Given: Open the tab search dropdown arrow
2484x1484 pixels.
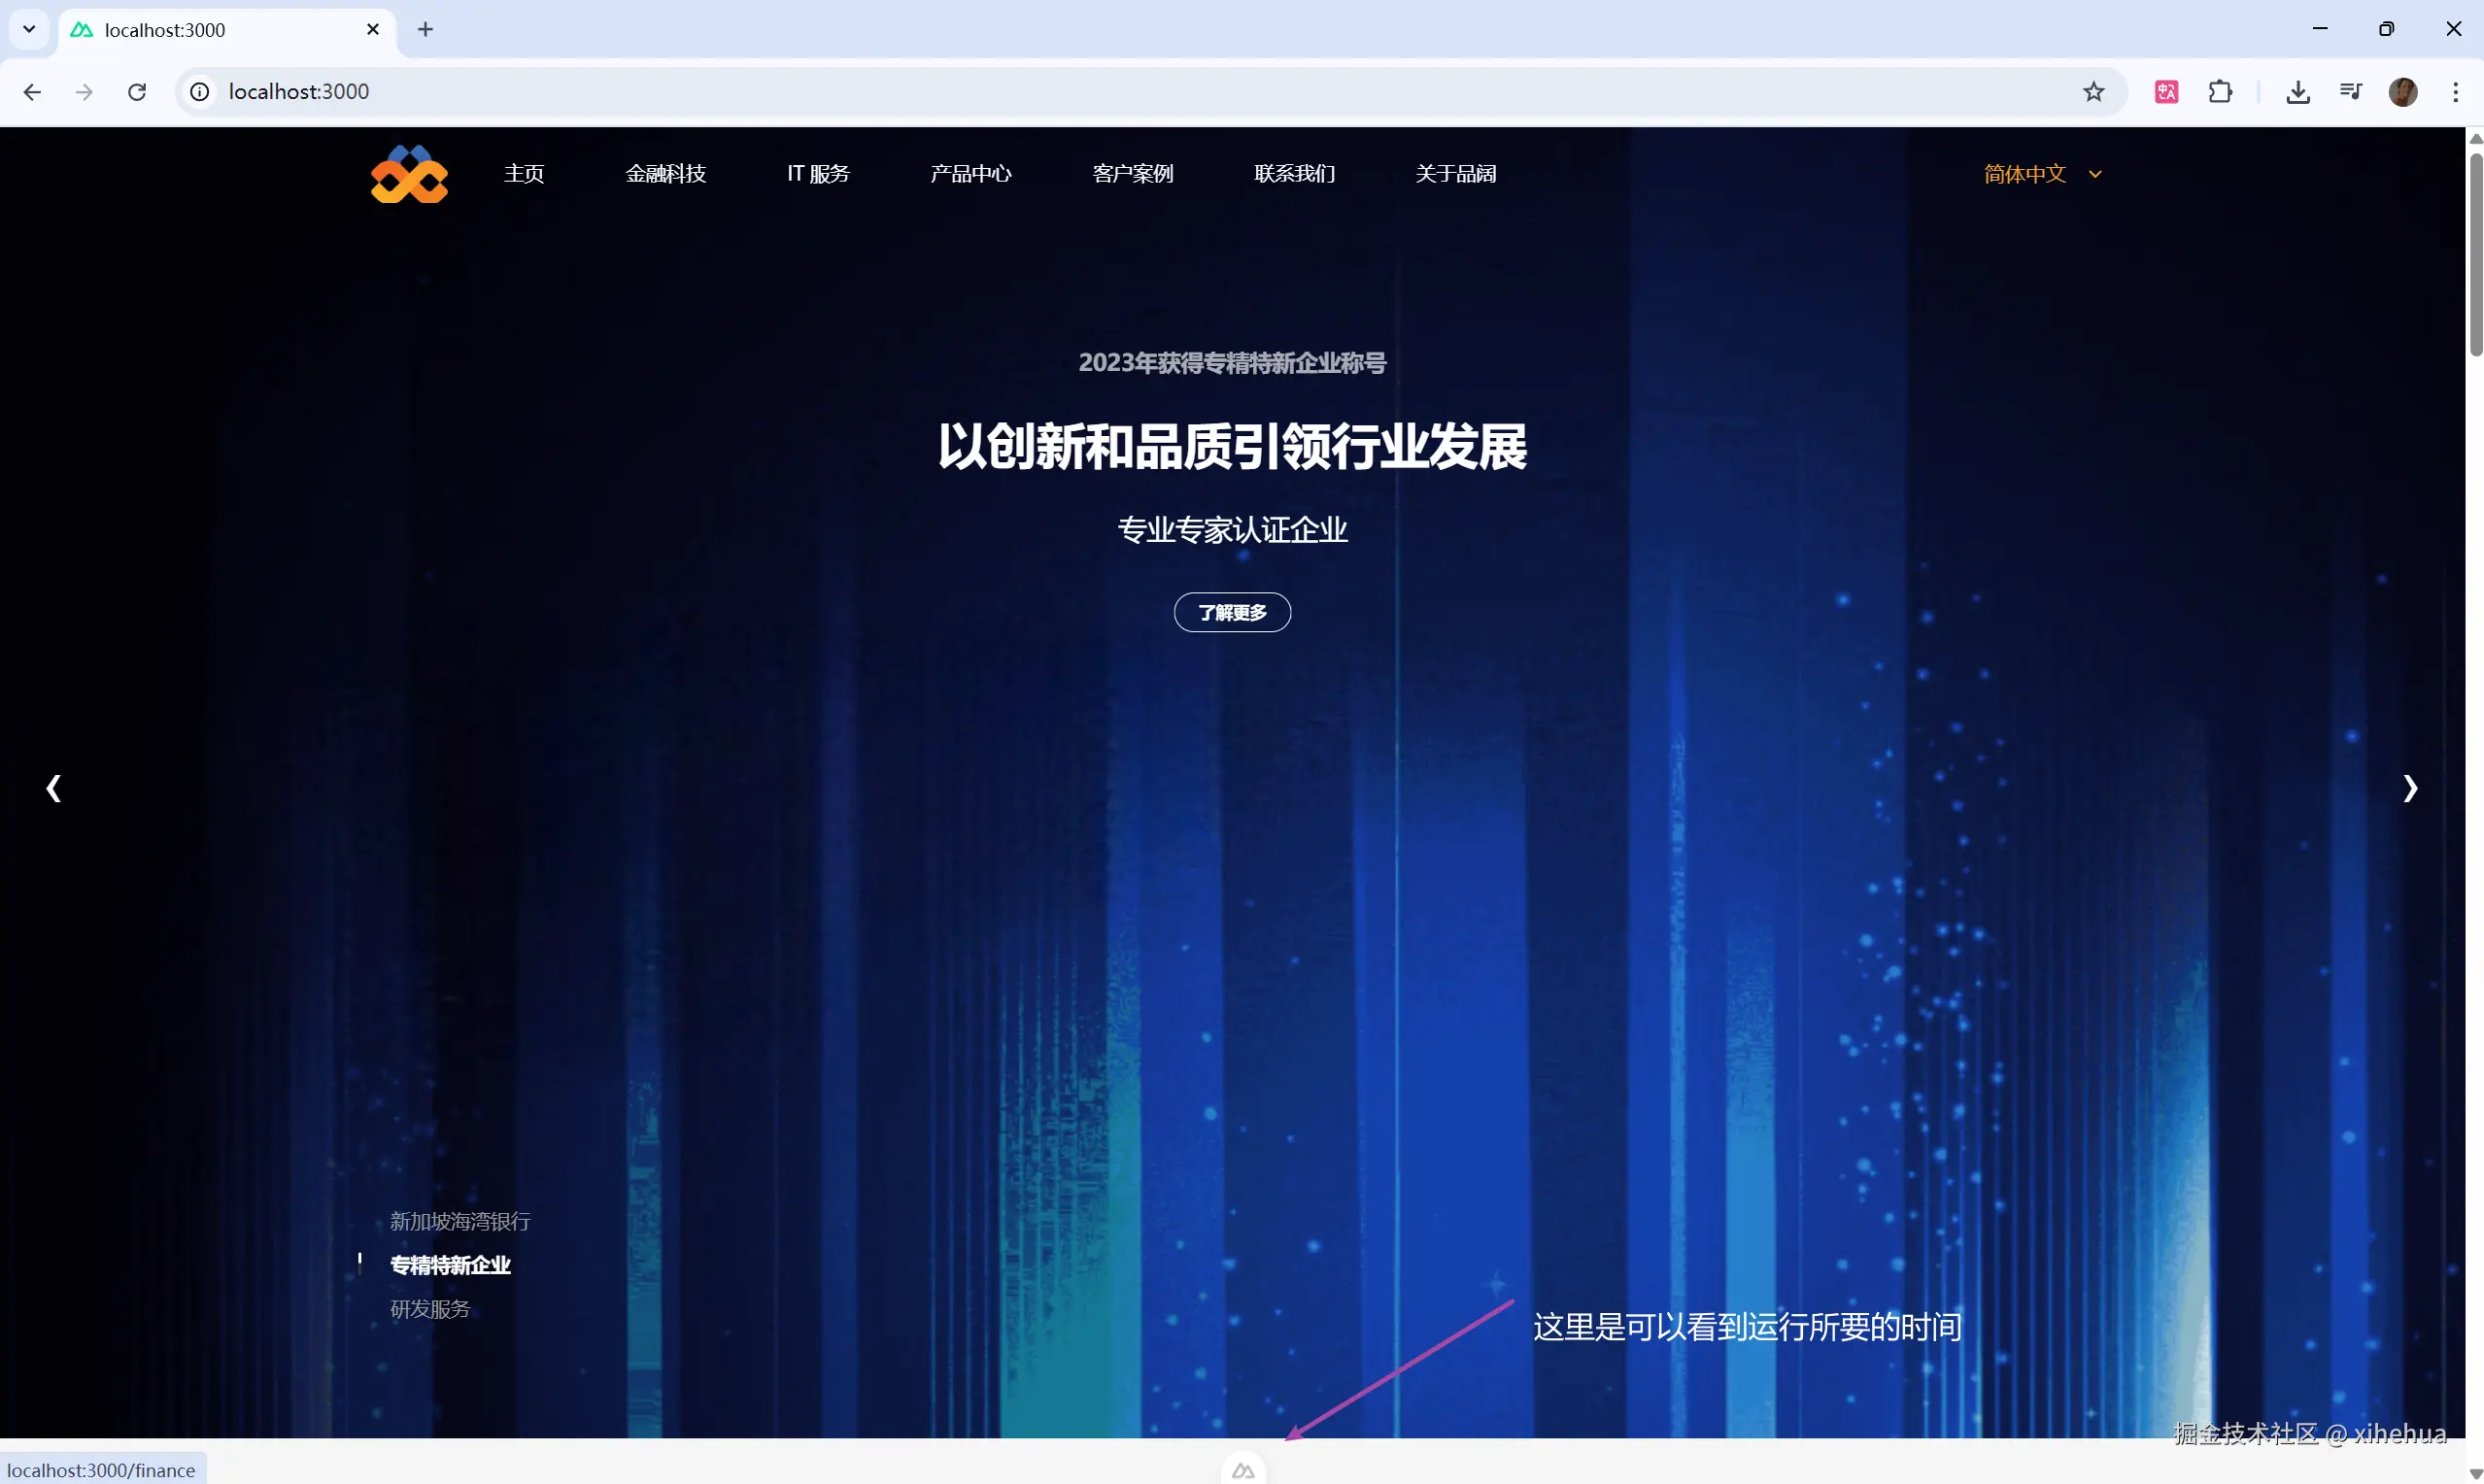Looking at the screenshot, I should (x=29, y=29).
